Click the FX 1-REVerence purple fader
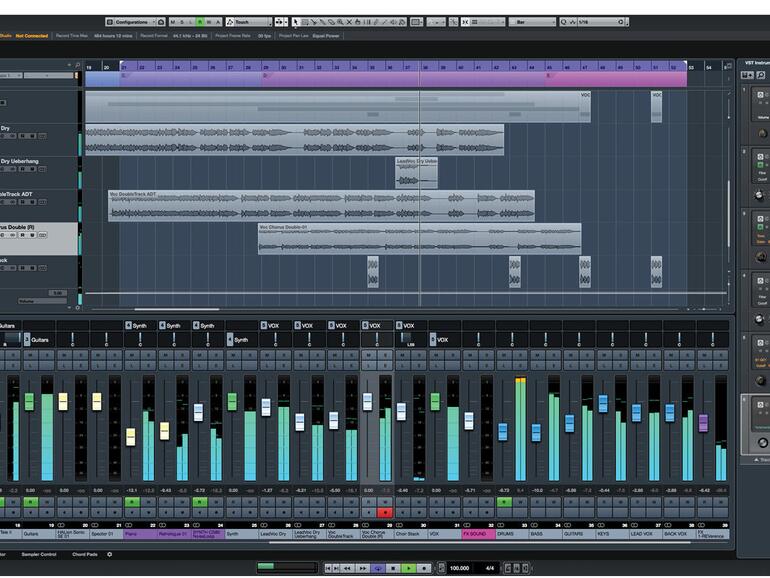Image resolution: width=770 pixels, height=578 pixels. click(703, 423)
